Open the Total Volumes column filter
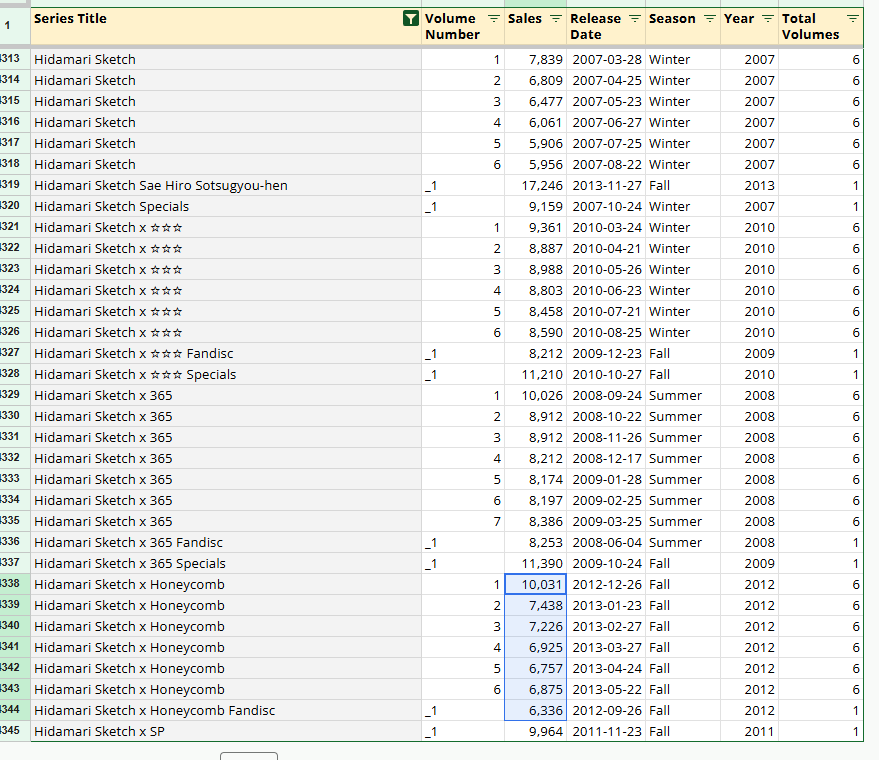Screen dimensions: 879x760 (852, 19)
